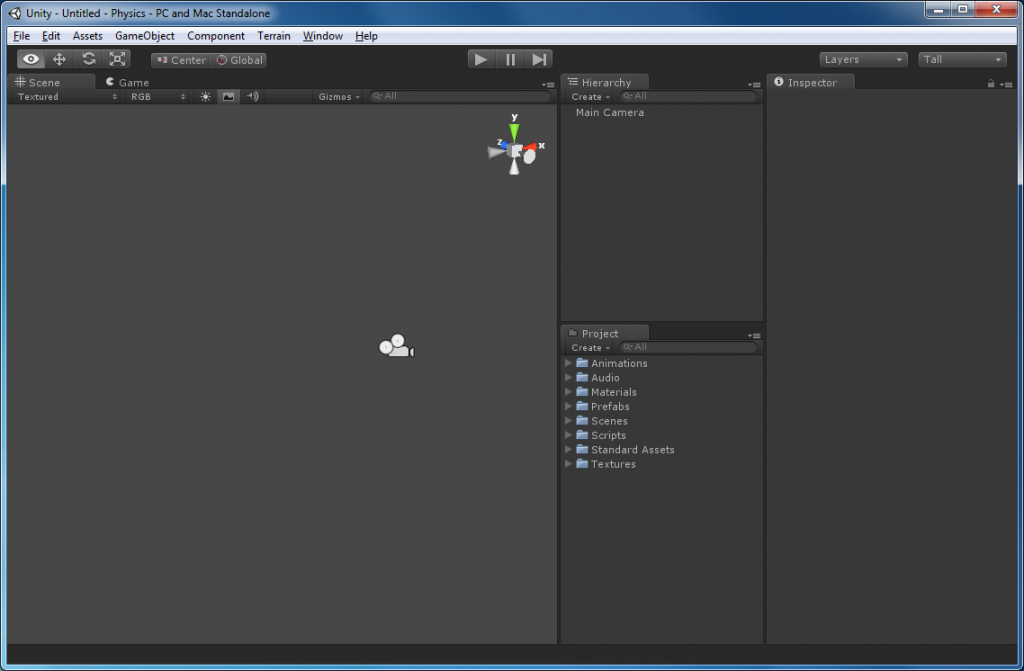Select the Rotate tool
Screen dimensions: 1024x671
coord(89,59)
